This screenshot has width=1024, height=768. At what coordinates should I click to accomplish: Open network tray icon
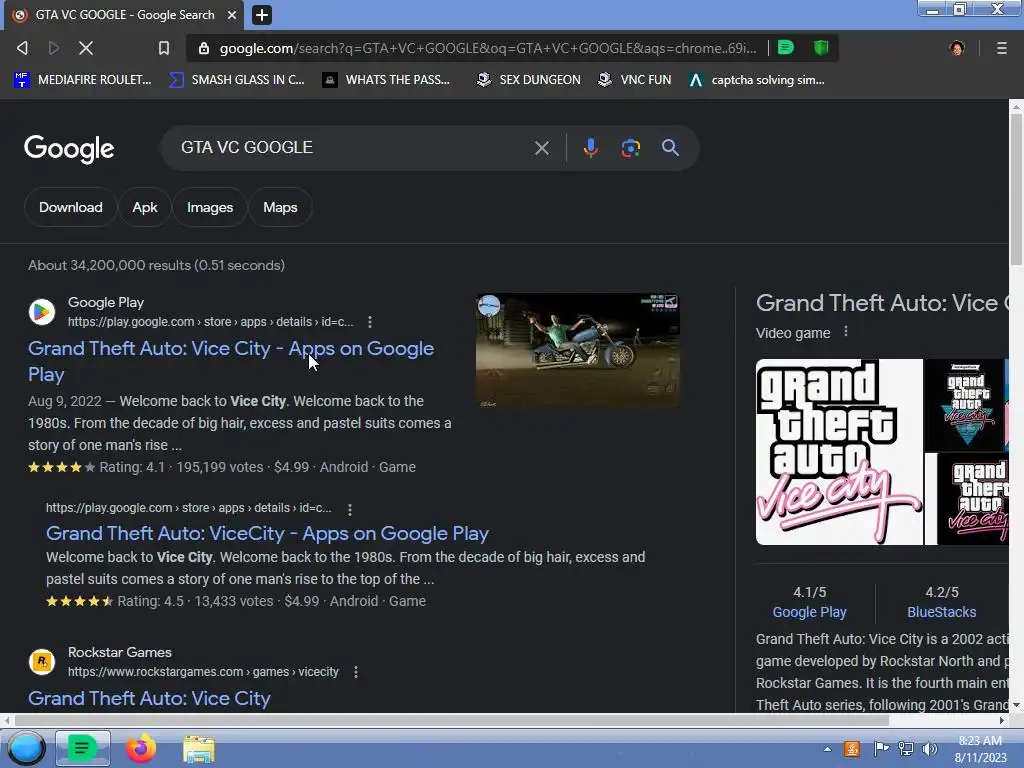click(x=906, y=749)
